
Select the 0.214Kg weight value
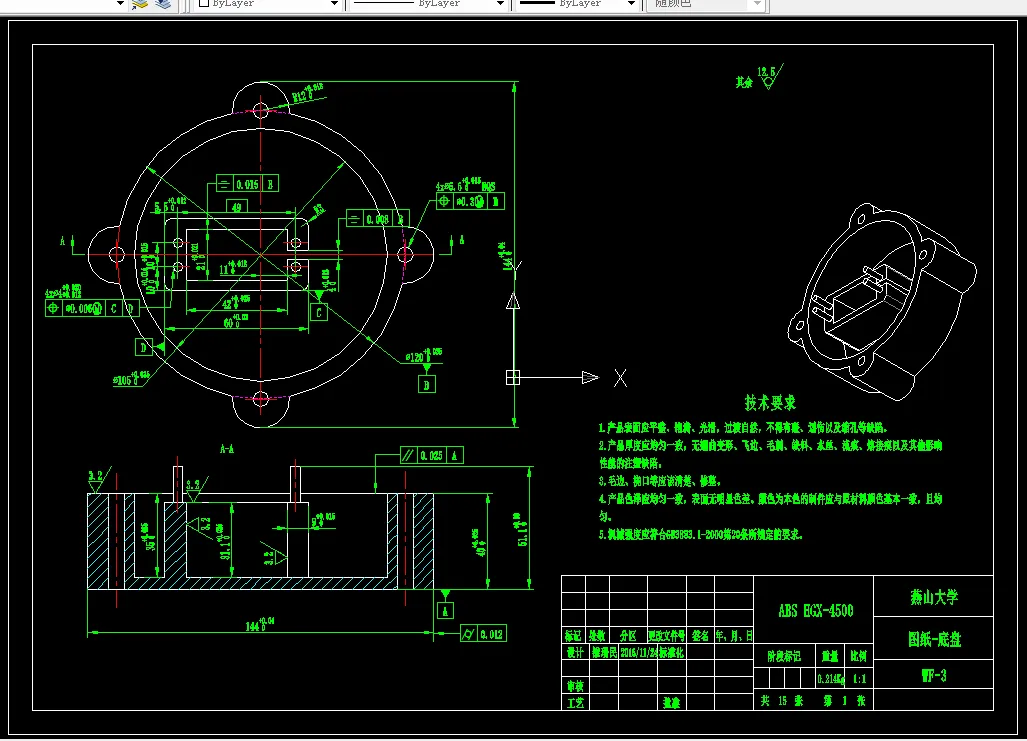point(831,679)
